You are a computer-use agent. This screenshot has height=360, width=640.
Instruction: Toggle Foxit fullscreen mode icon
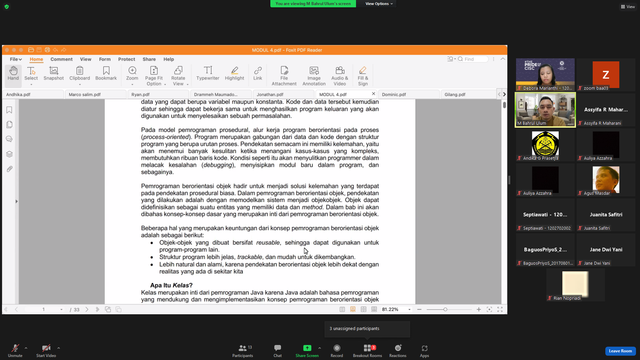(500, 309)
